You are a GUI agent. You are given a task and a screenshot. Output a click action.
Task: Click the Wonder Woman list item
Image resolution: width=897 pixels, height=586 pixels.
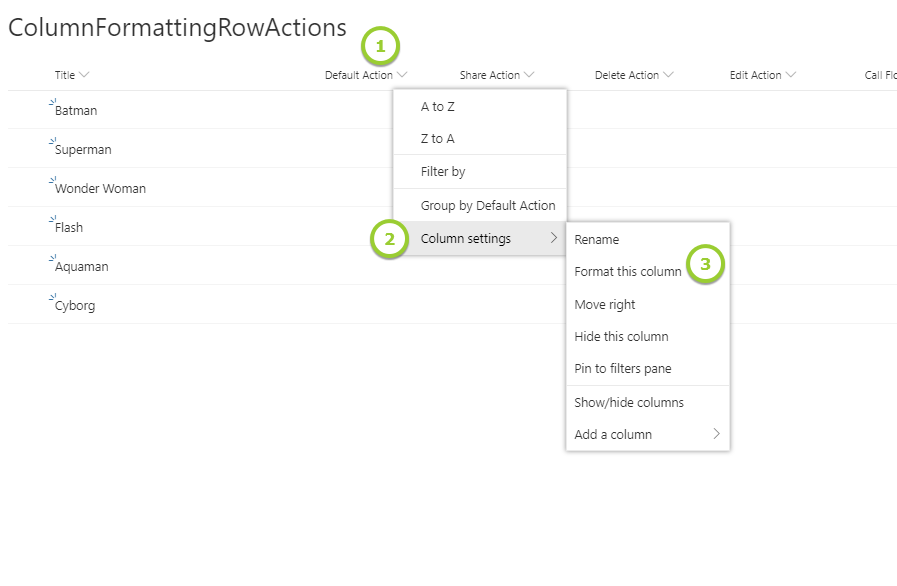(x=100, y=189)
